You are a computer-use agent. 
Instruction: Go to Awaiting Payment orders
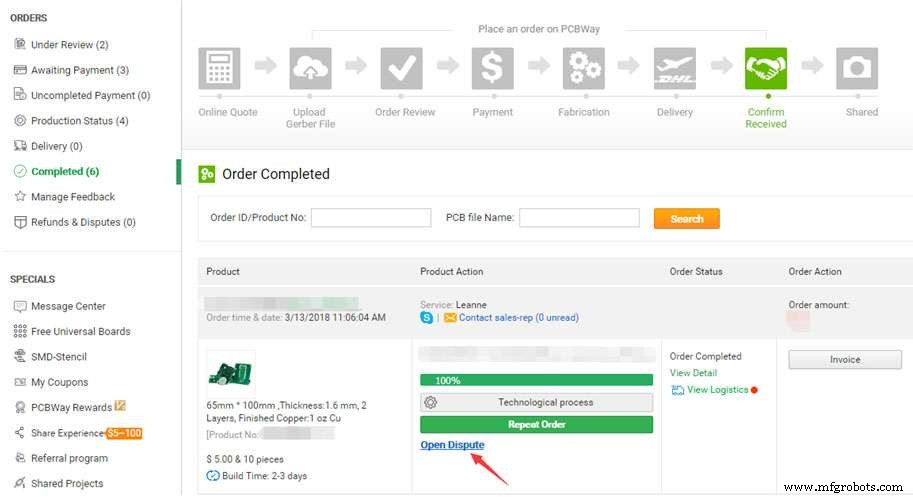click(x=79, y=70)
